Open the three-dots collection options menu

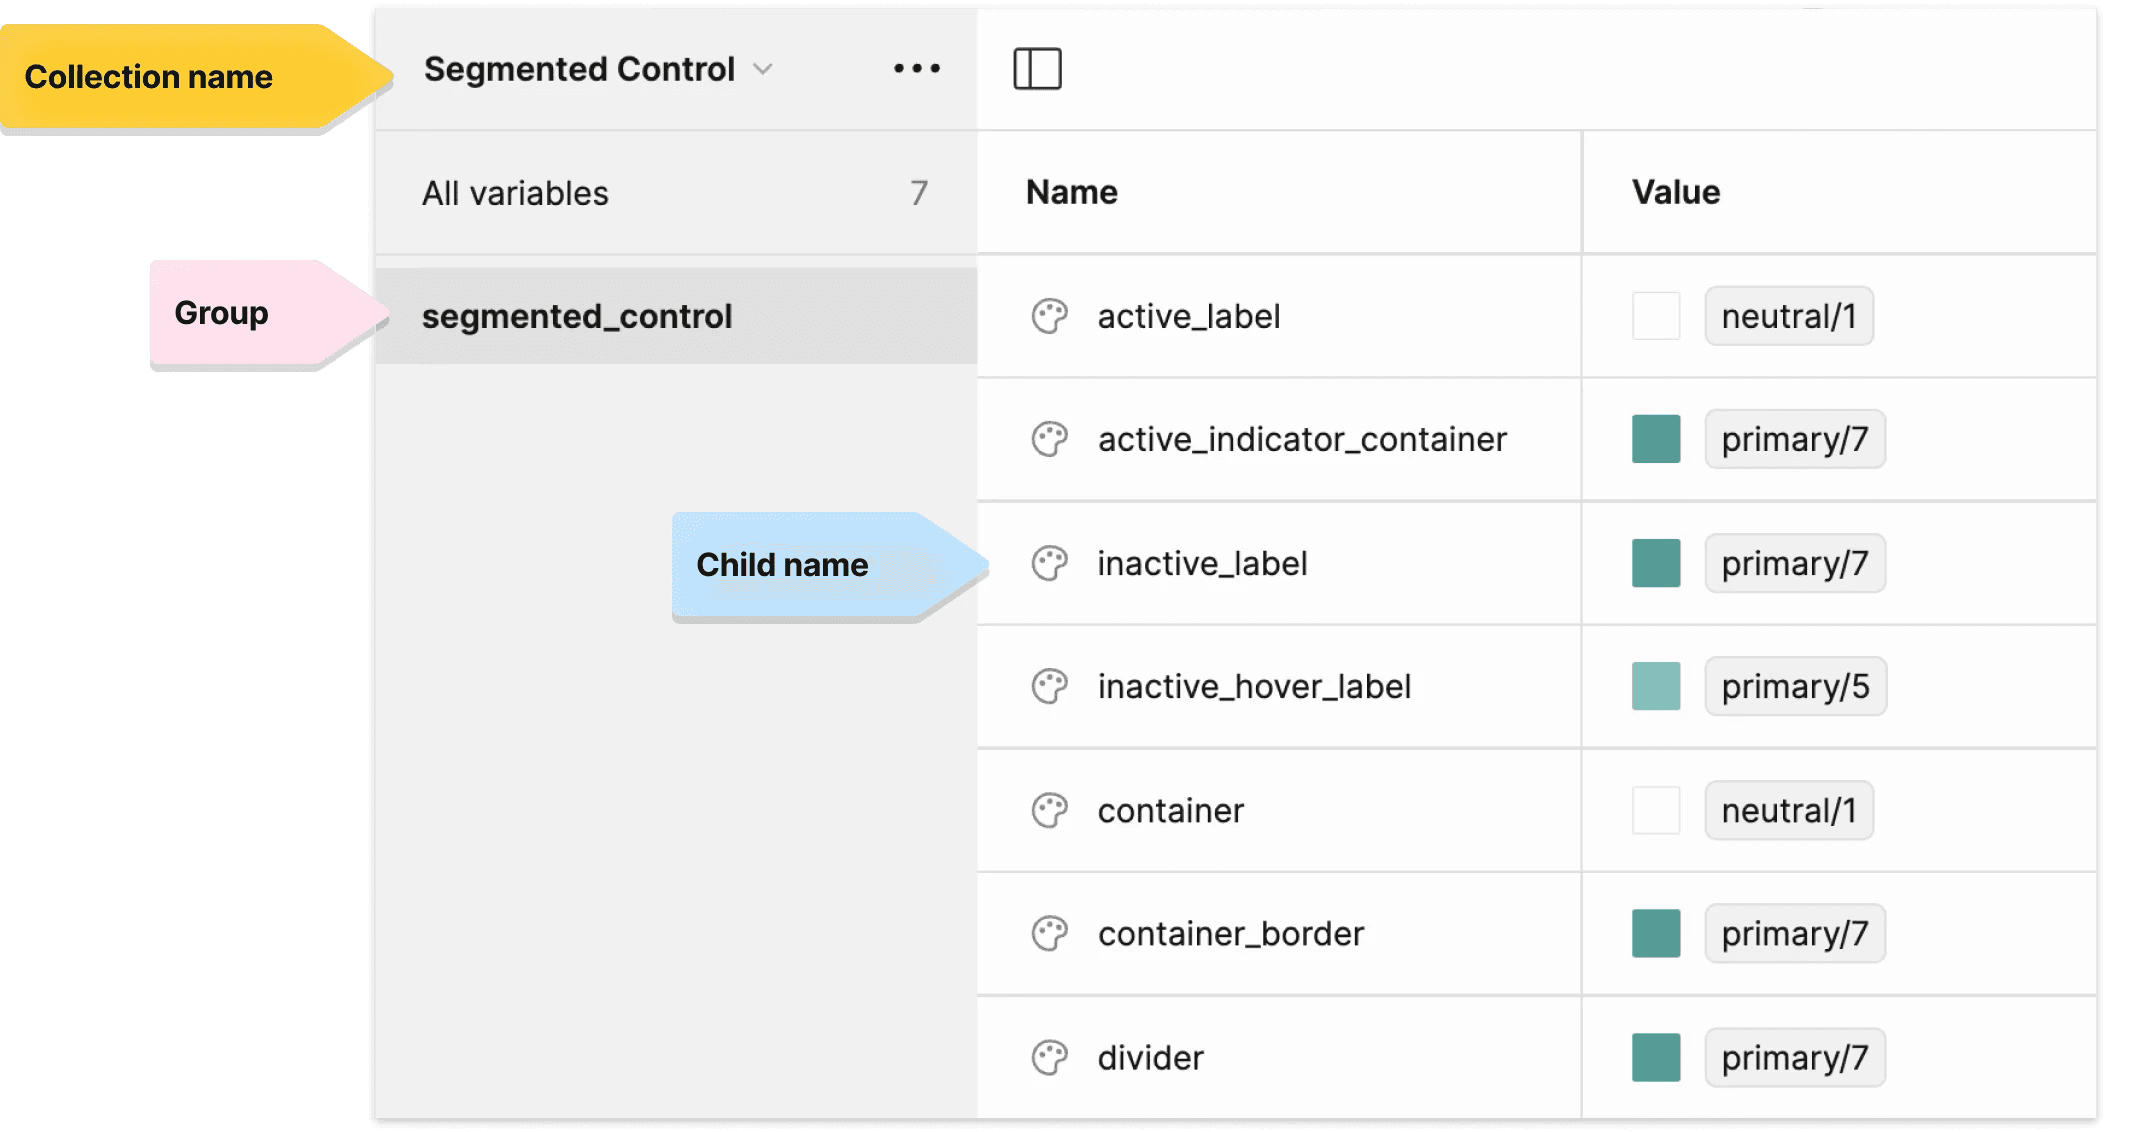click(916, 69)
